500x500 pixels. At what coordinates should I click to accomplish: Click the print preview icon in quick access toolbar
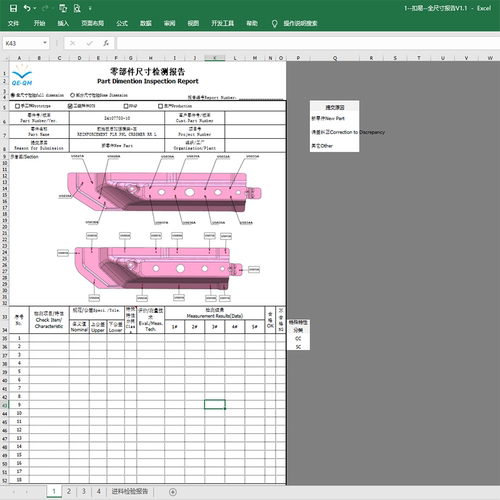pos(77,8)
